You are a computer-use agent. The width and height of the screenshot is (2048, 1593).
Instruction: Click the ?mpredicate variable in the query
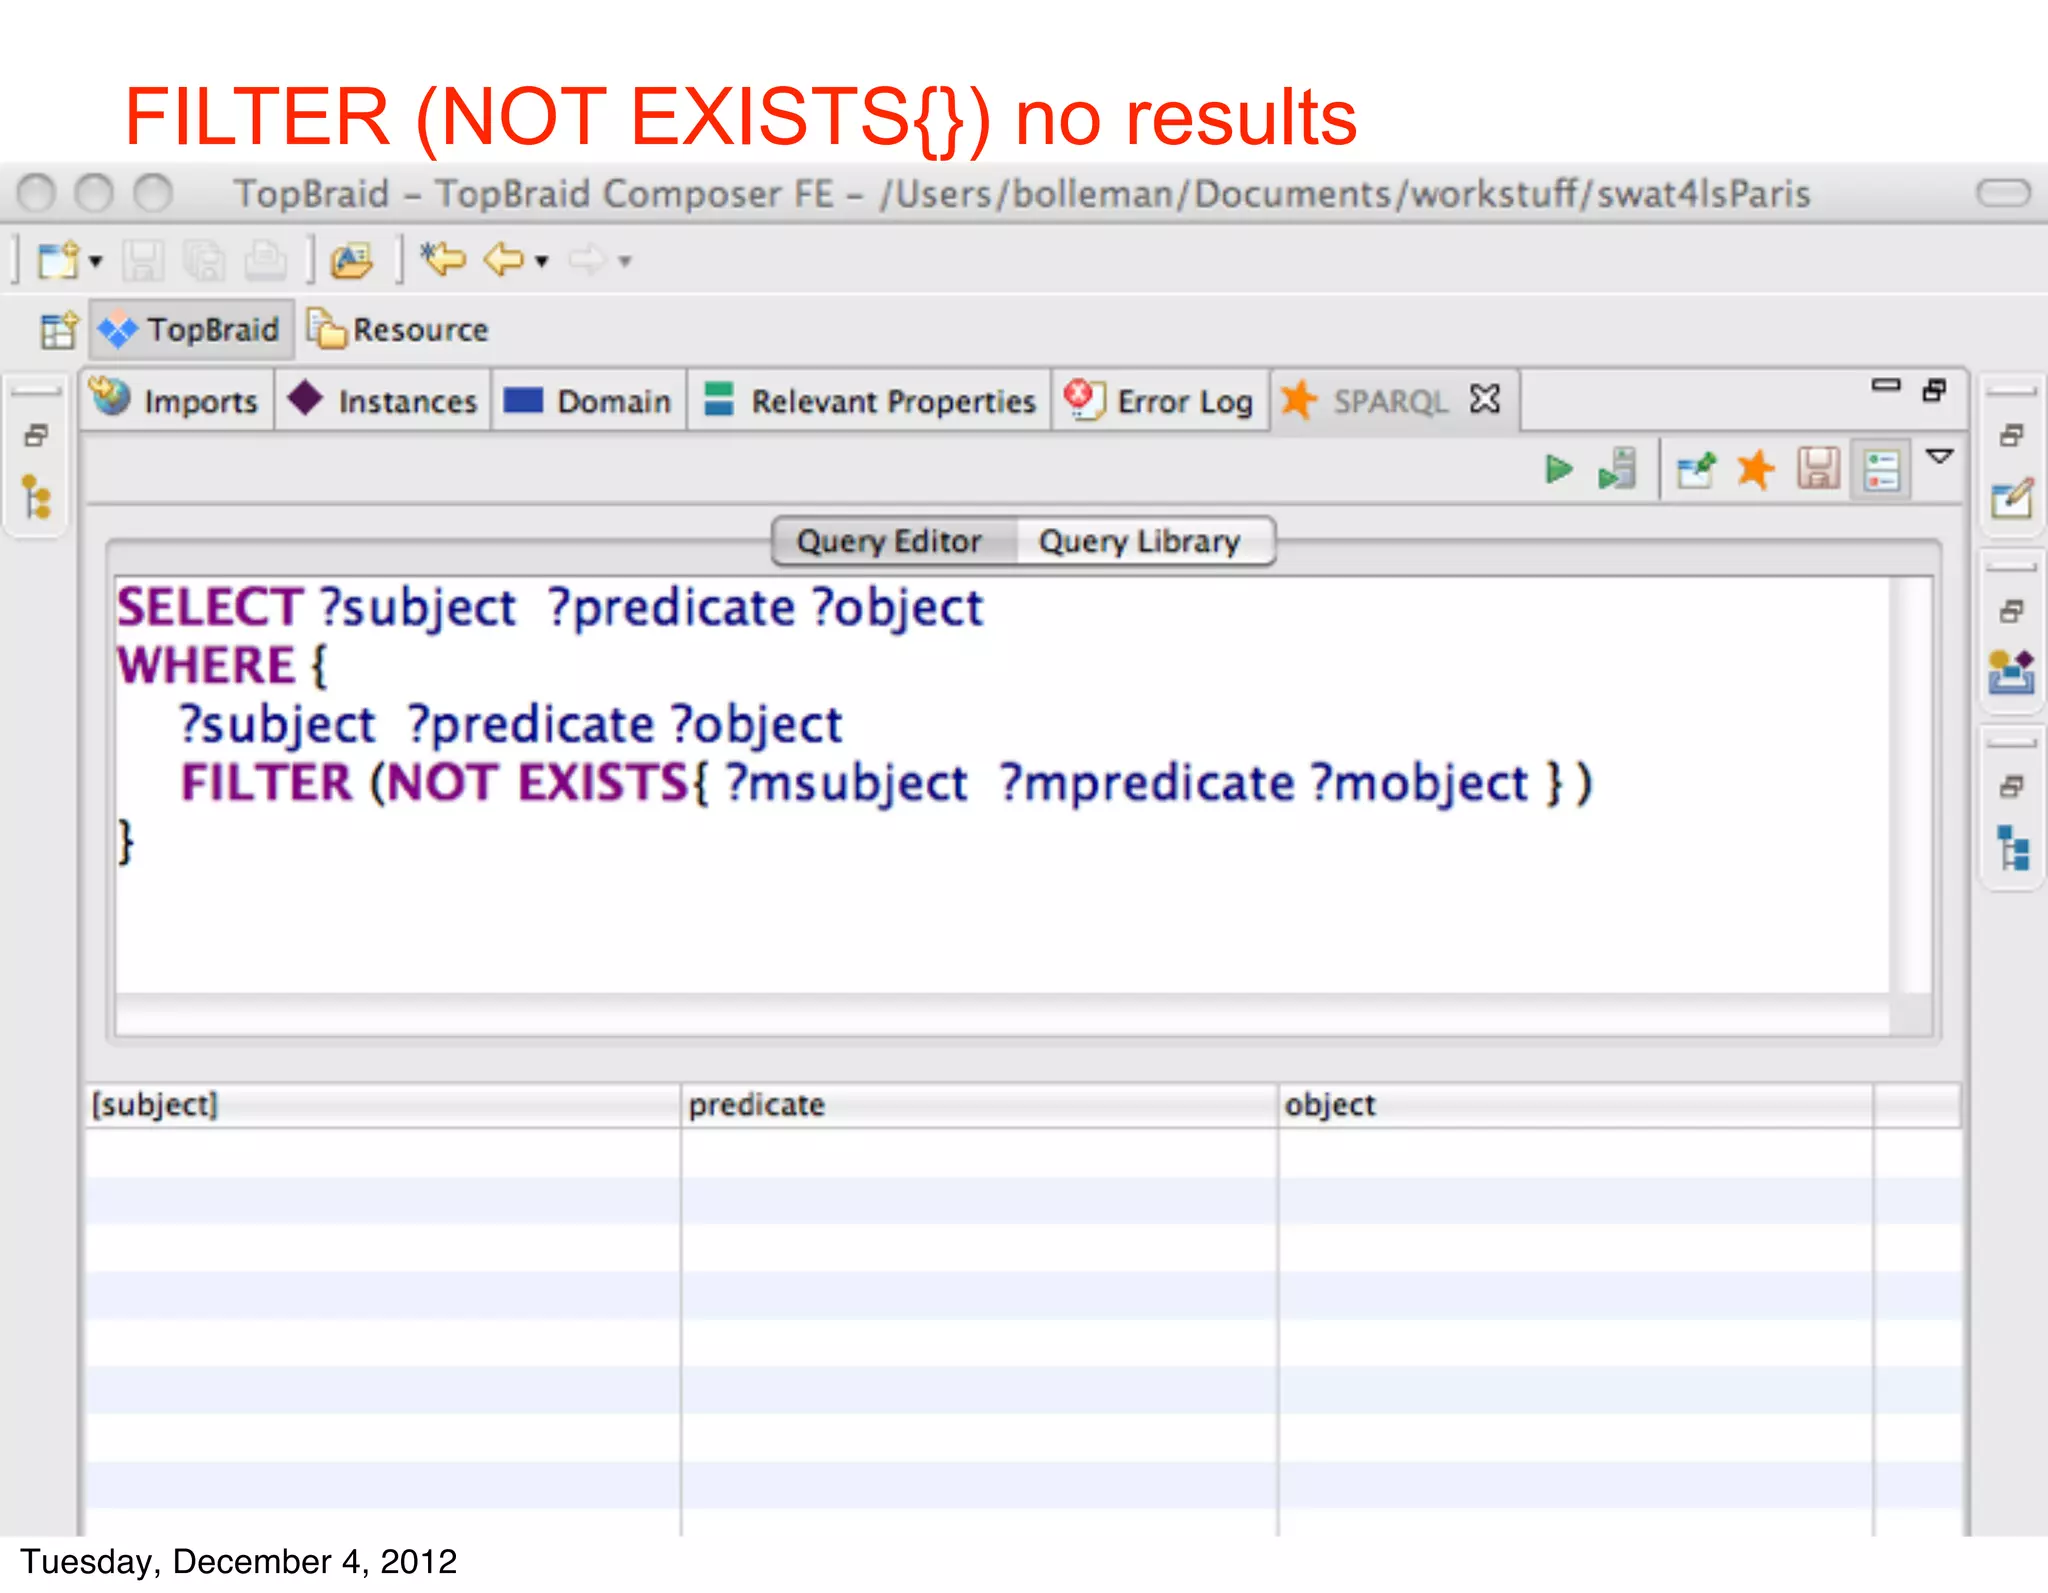1147,783
